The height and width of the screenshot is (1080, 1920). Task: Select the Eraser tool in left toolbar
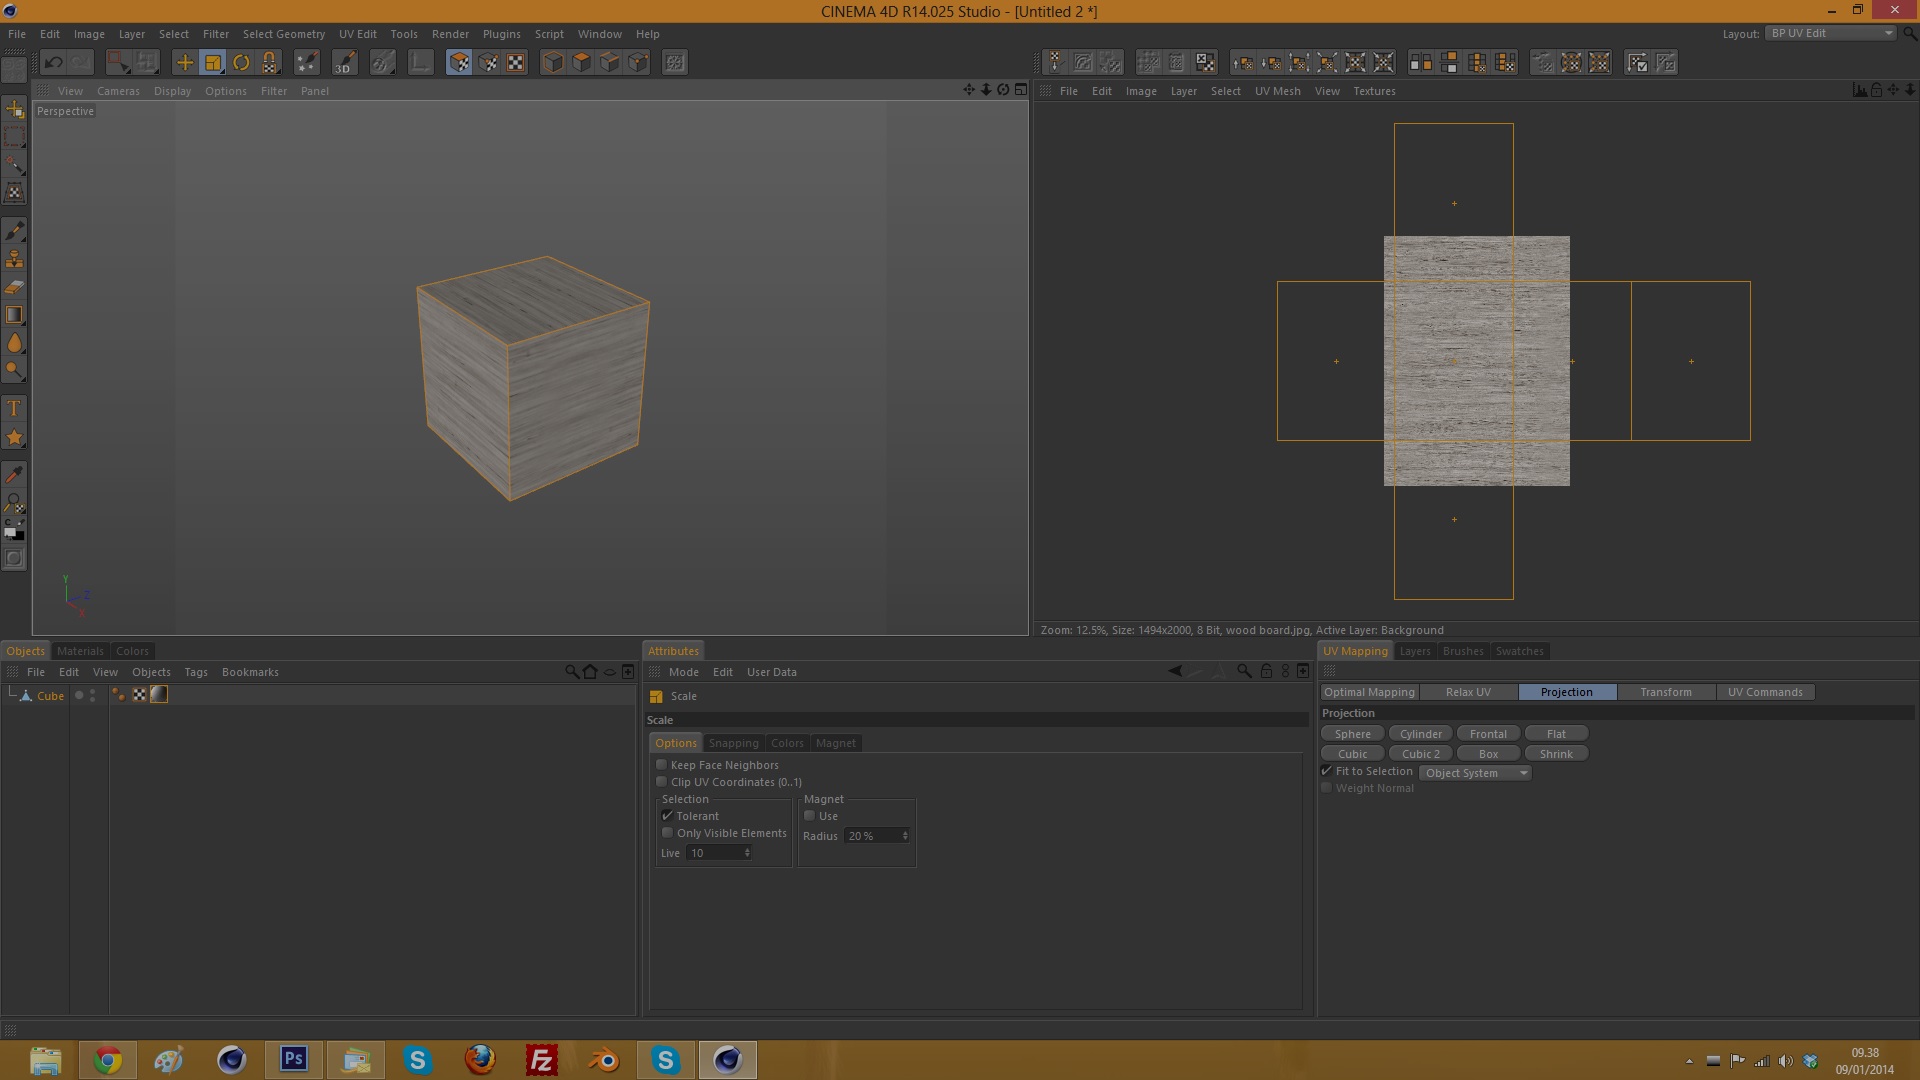14,287
